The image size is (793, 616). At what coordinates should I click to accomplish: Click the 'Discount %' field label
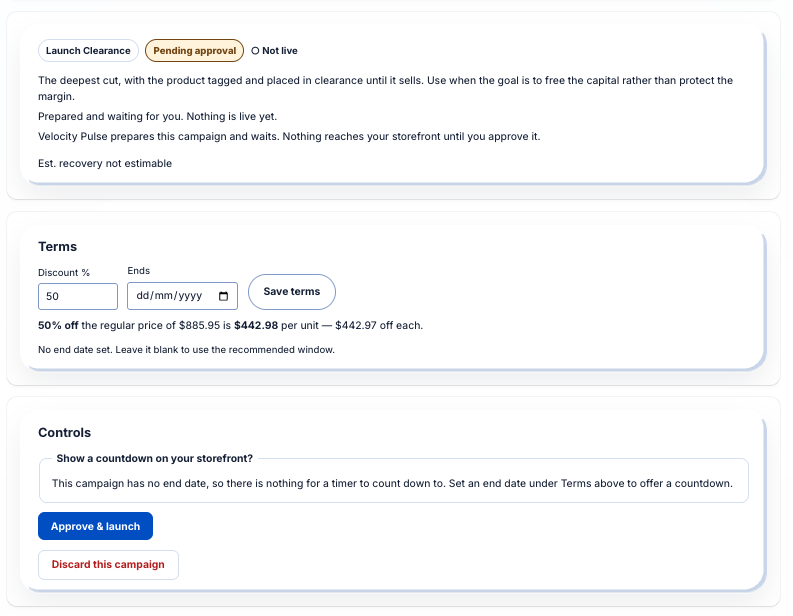click(x=64, y=273)
